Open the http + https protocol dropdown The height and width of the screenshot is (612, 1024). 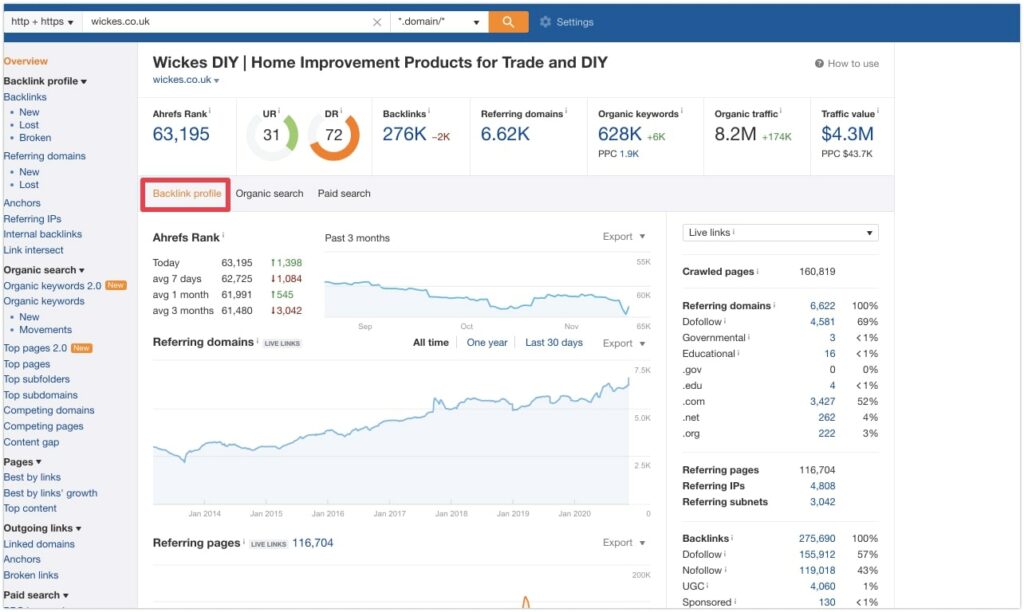(42, 22)
